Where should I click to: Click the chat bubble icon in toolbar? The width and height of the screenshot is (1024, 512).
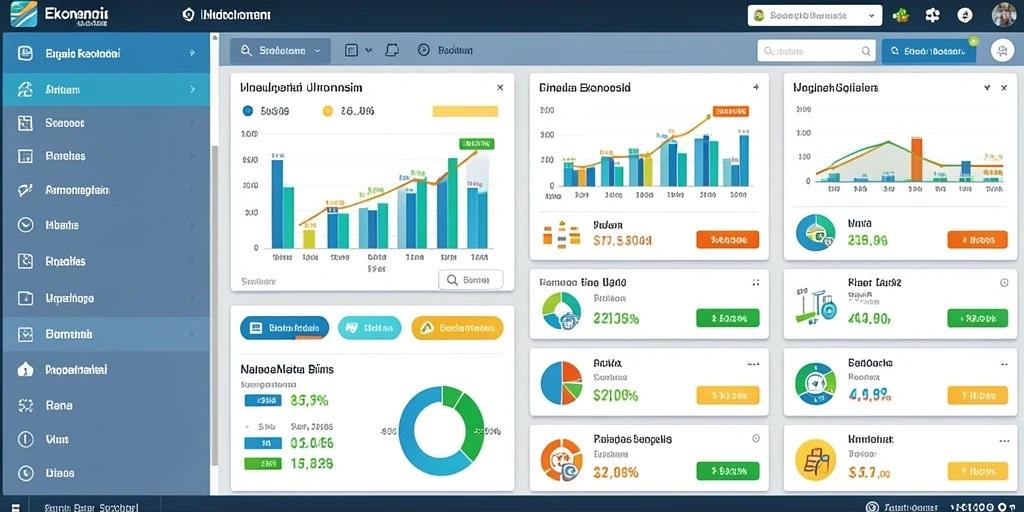point(392,50)
